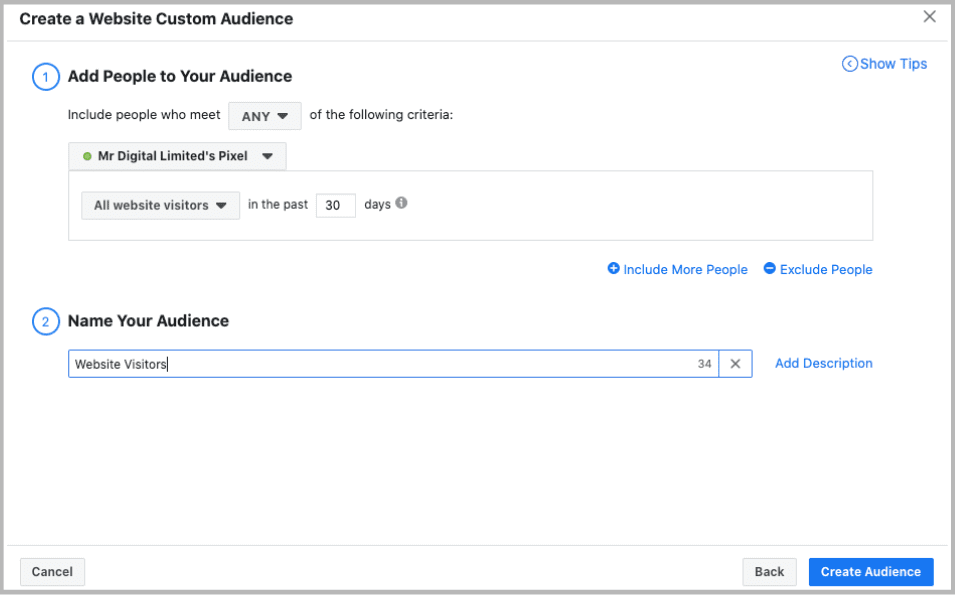The height and width of the screenshot is (595, 955).
Task: Open the ANY criteria dropdown
Action: (264, 116)
